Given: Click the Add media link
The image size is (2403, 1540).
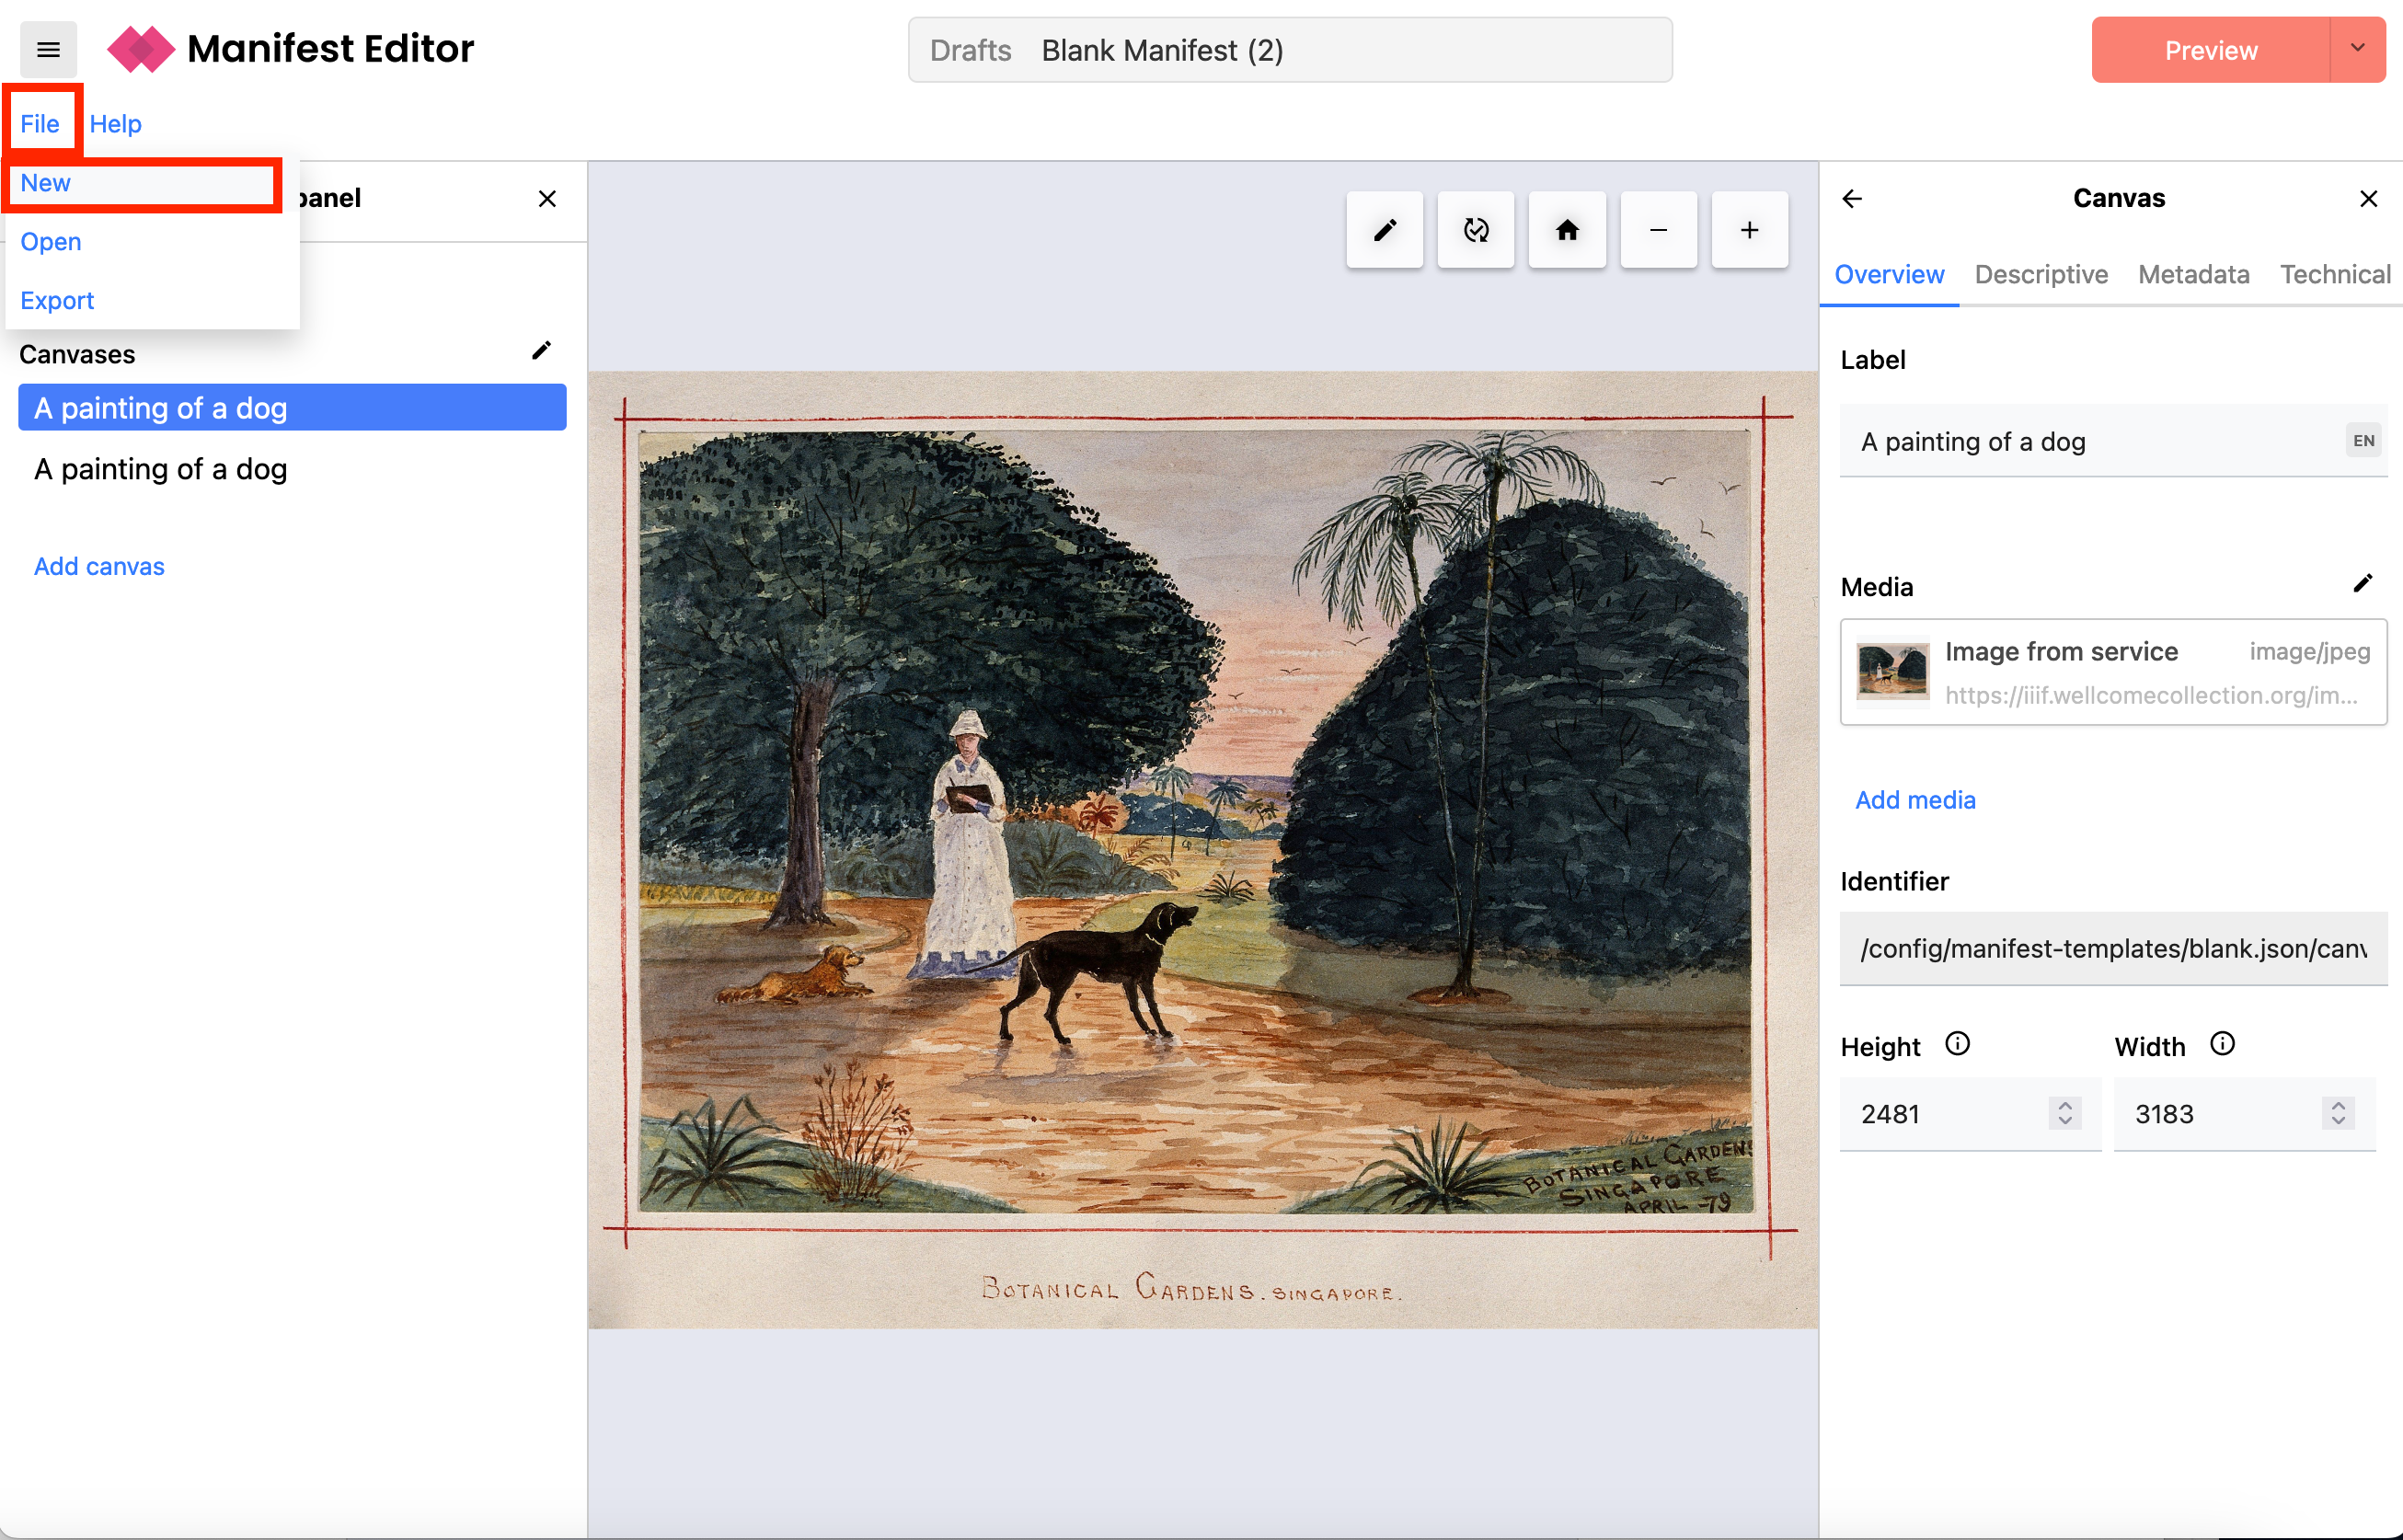Looking at the screenshot, I should click(x=1916, y=799).
